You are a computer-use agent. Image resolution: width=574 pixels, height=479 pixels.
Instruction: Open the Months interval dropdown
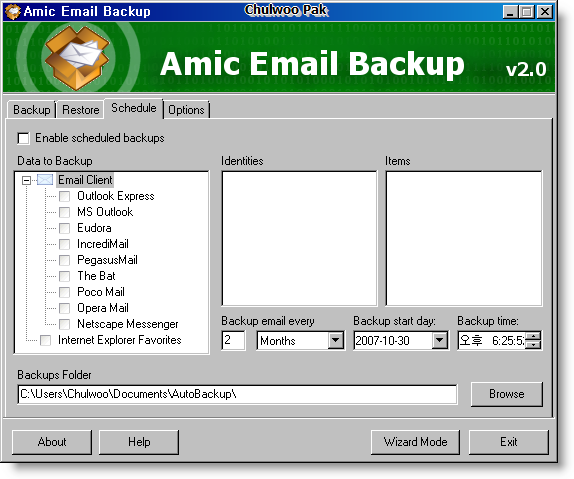[x=335, y=341]
